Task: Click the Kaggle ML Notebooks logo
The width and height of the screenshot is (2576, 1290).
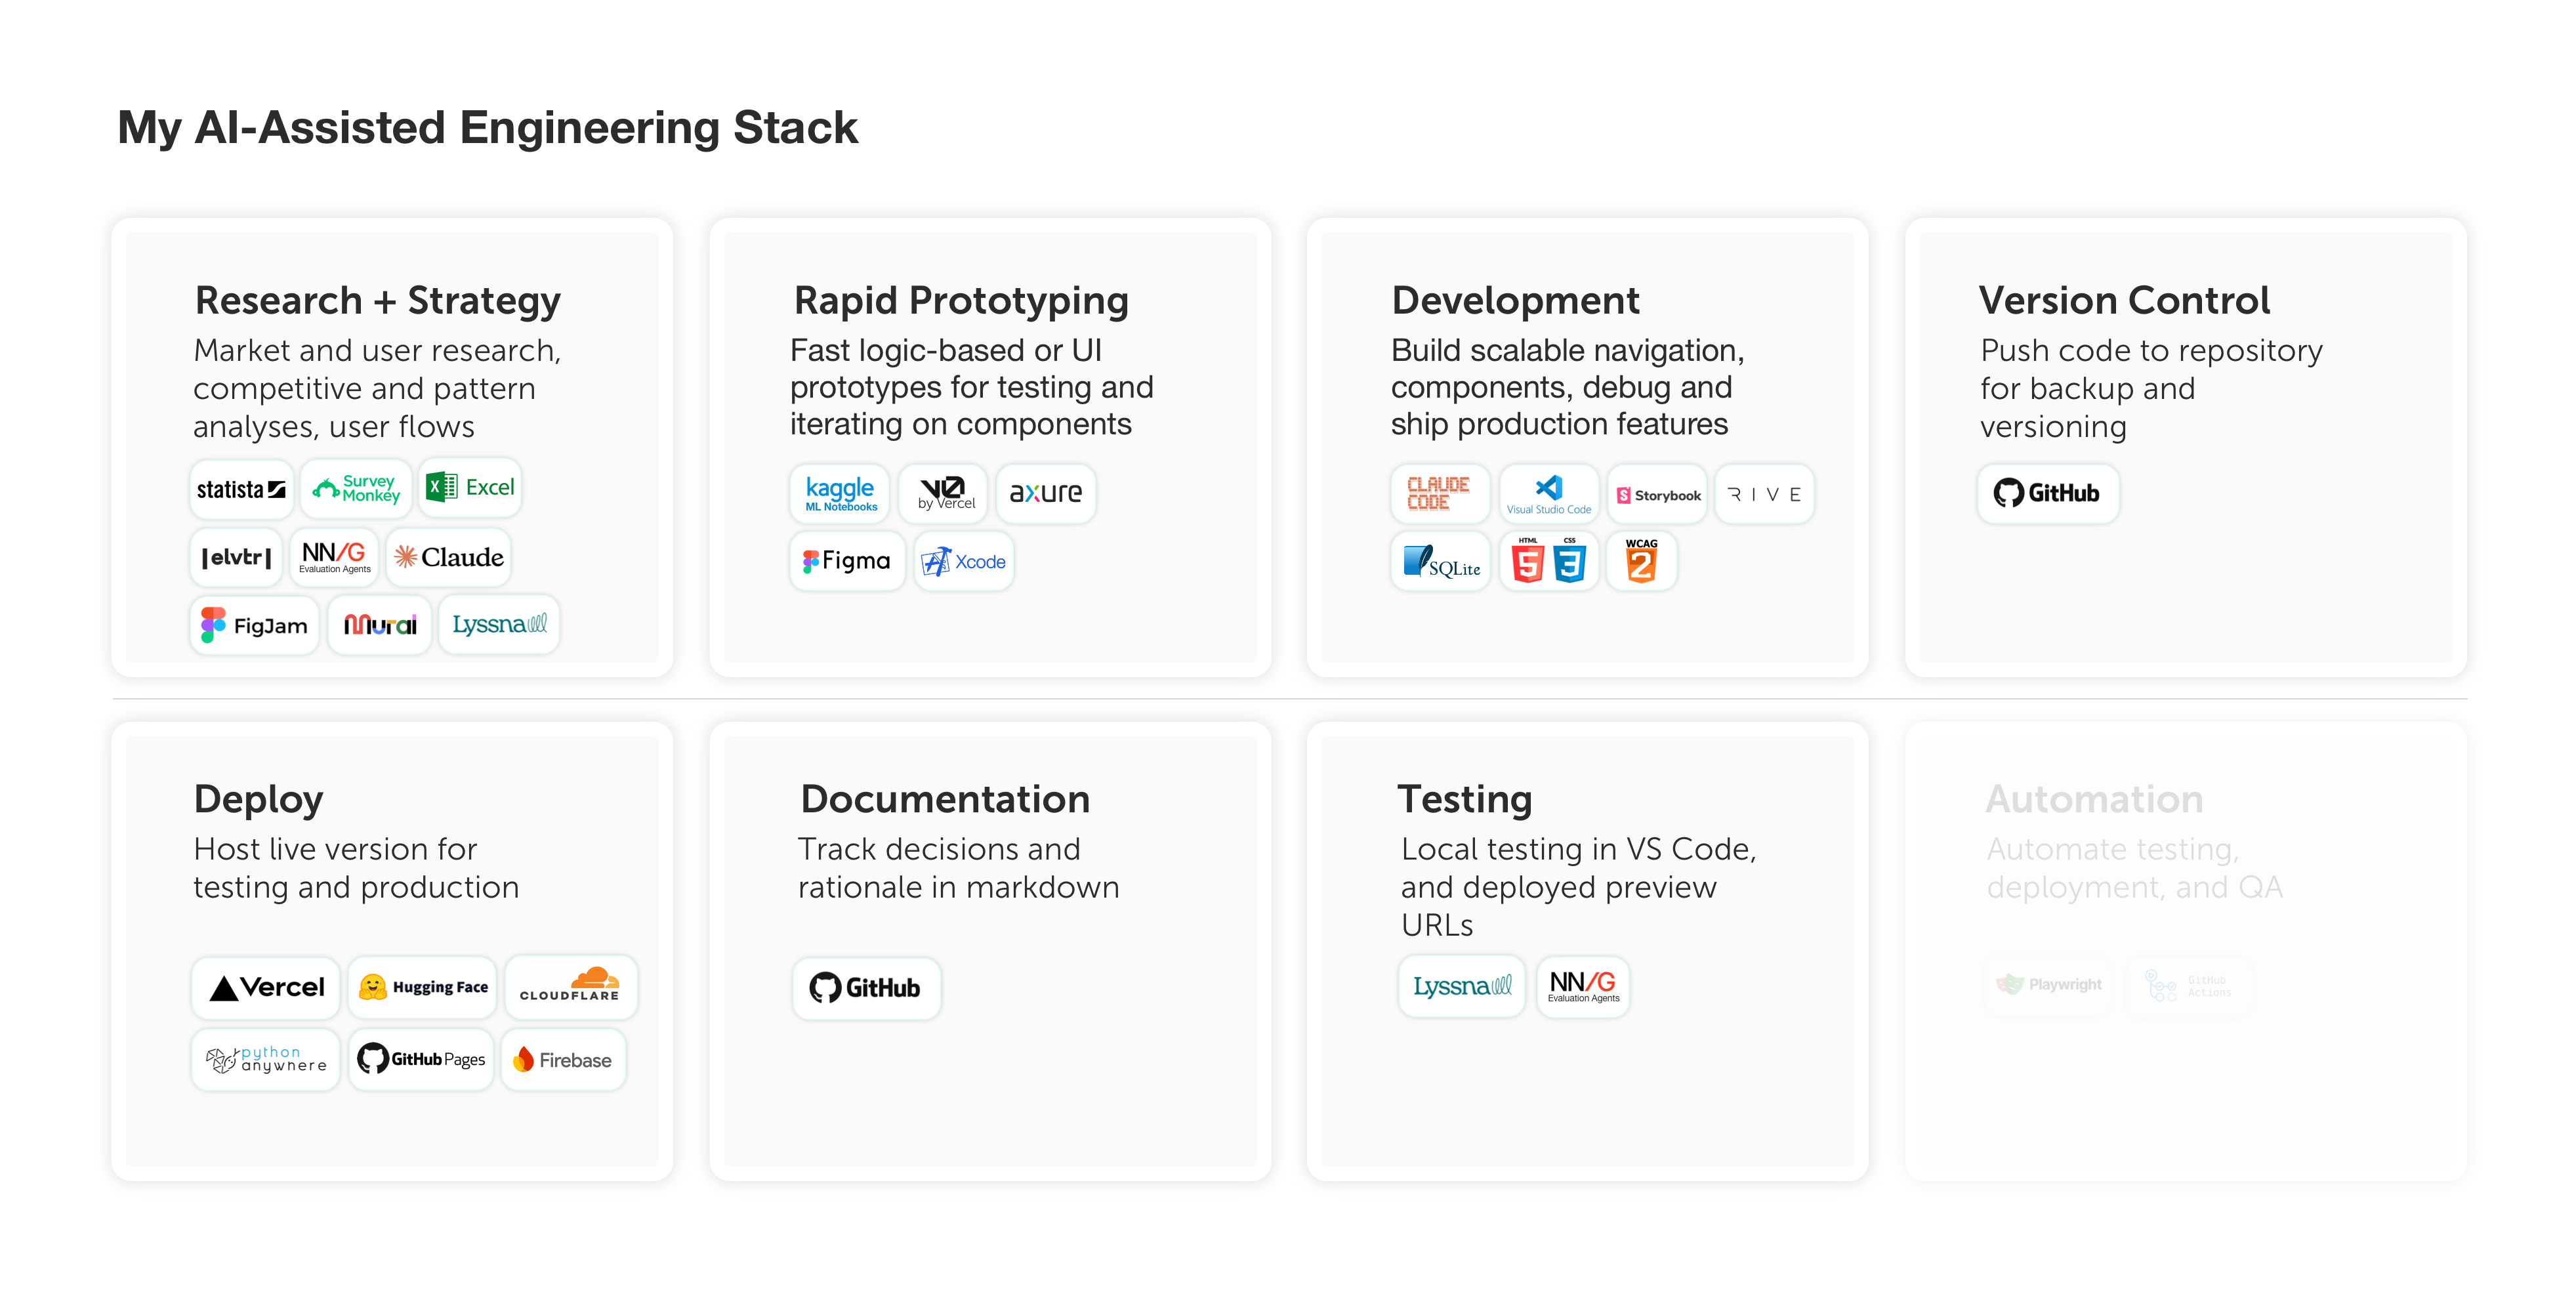Action: tap(840, 493)
